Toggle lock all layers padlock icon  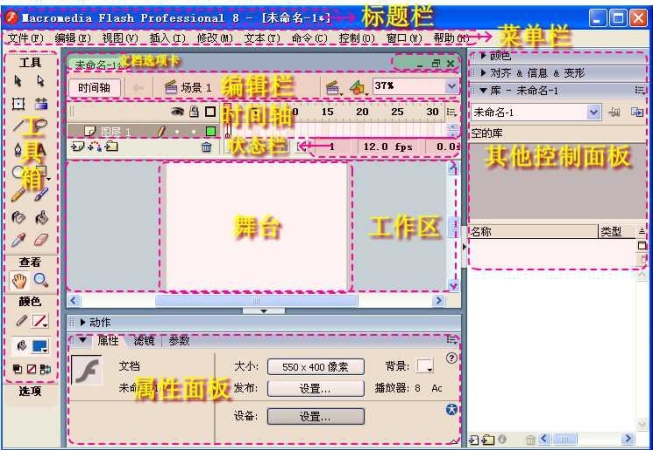(x=194, y=112)
